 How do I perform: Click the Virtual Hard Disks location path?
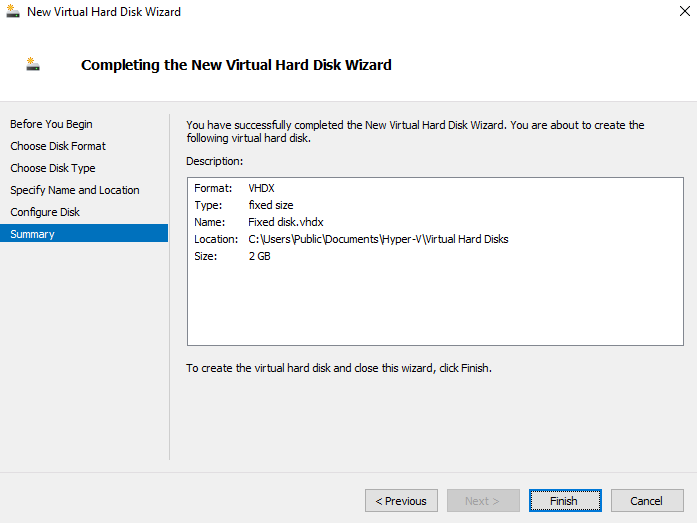[x=378, y=239]
